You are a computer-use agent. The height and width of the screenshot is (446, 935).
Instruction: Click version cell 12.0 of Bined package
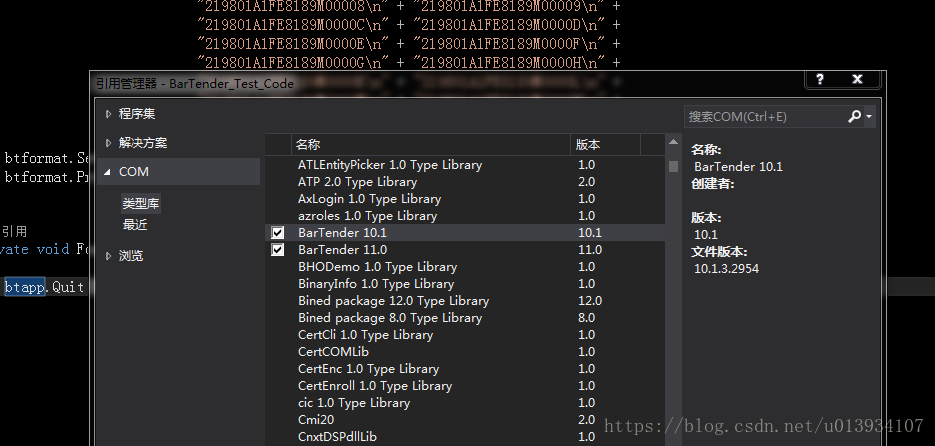(590, 301)
